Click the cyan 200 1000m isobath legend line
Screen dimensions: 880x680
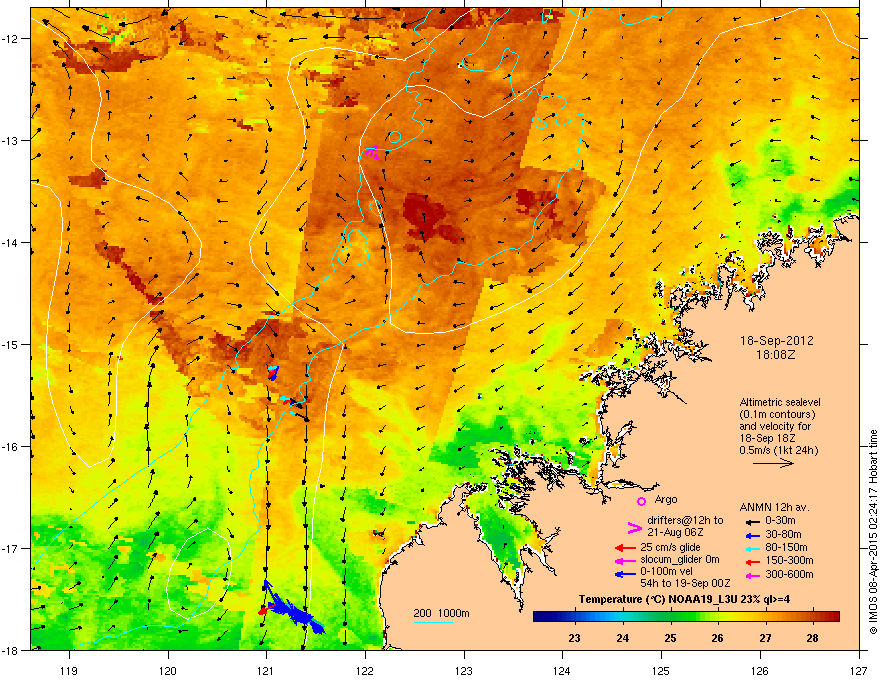click(433, 622)
